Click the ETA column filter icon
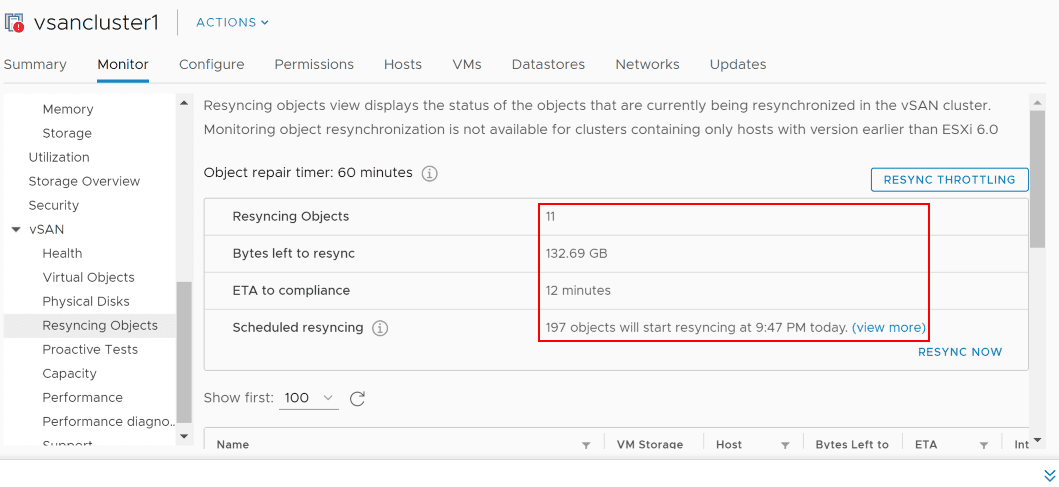This screenshot has height=487, width=1059. tap(984, 445)
